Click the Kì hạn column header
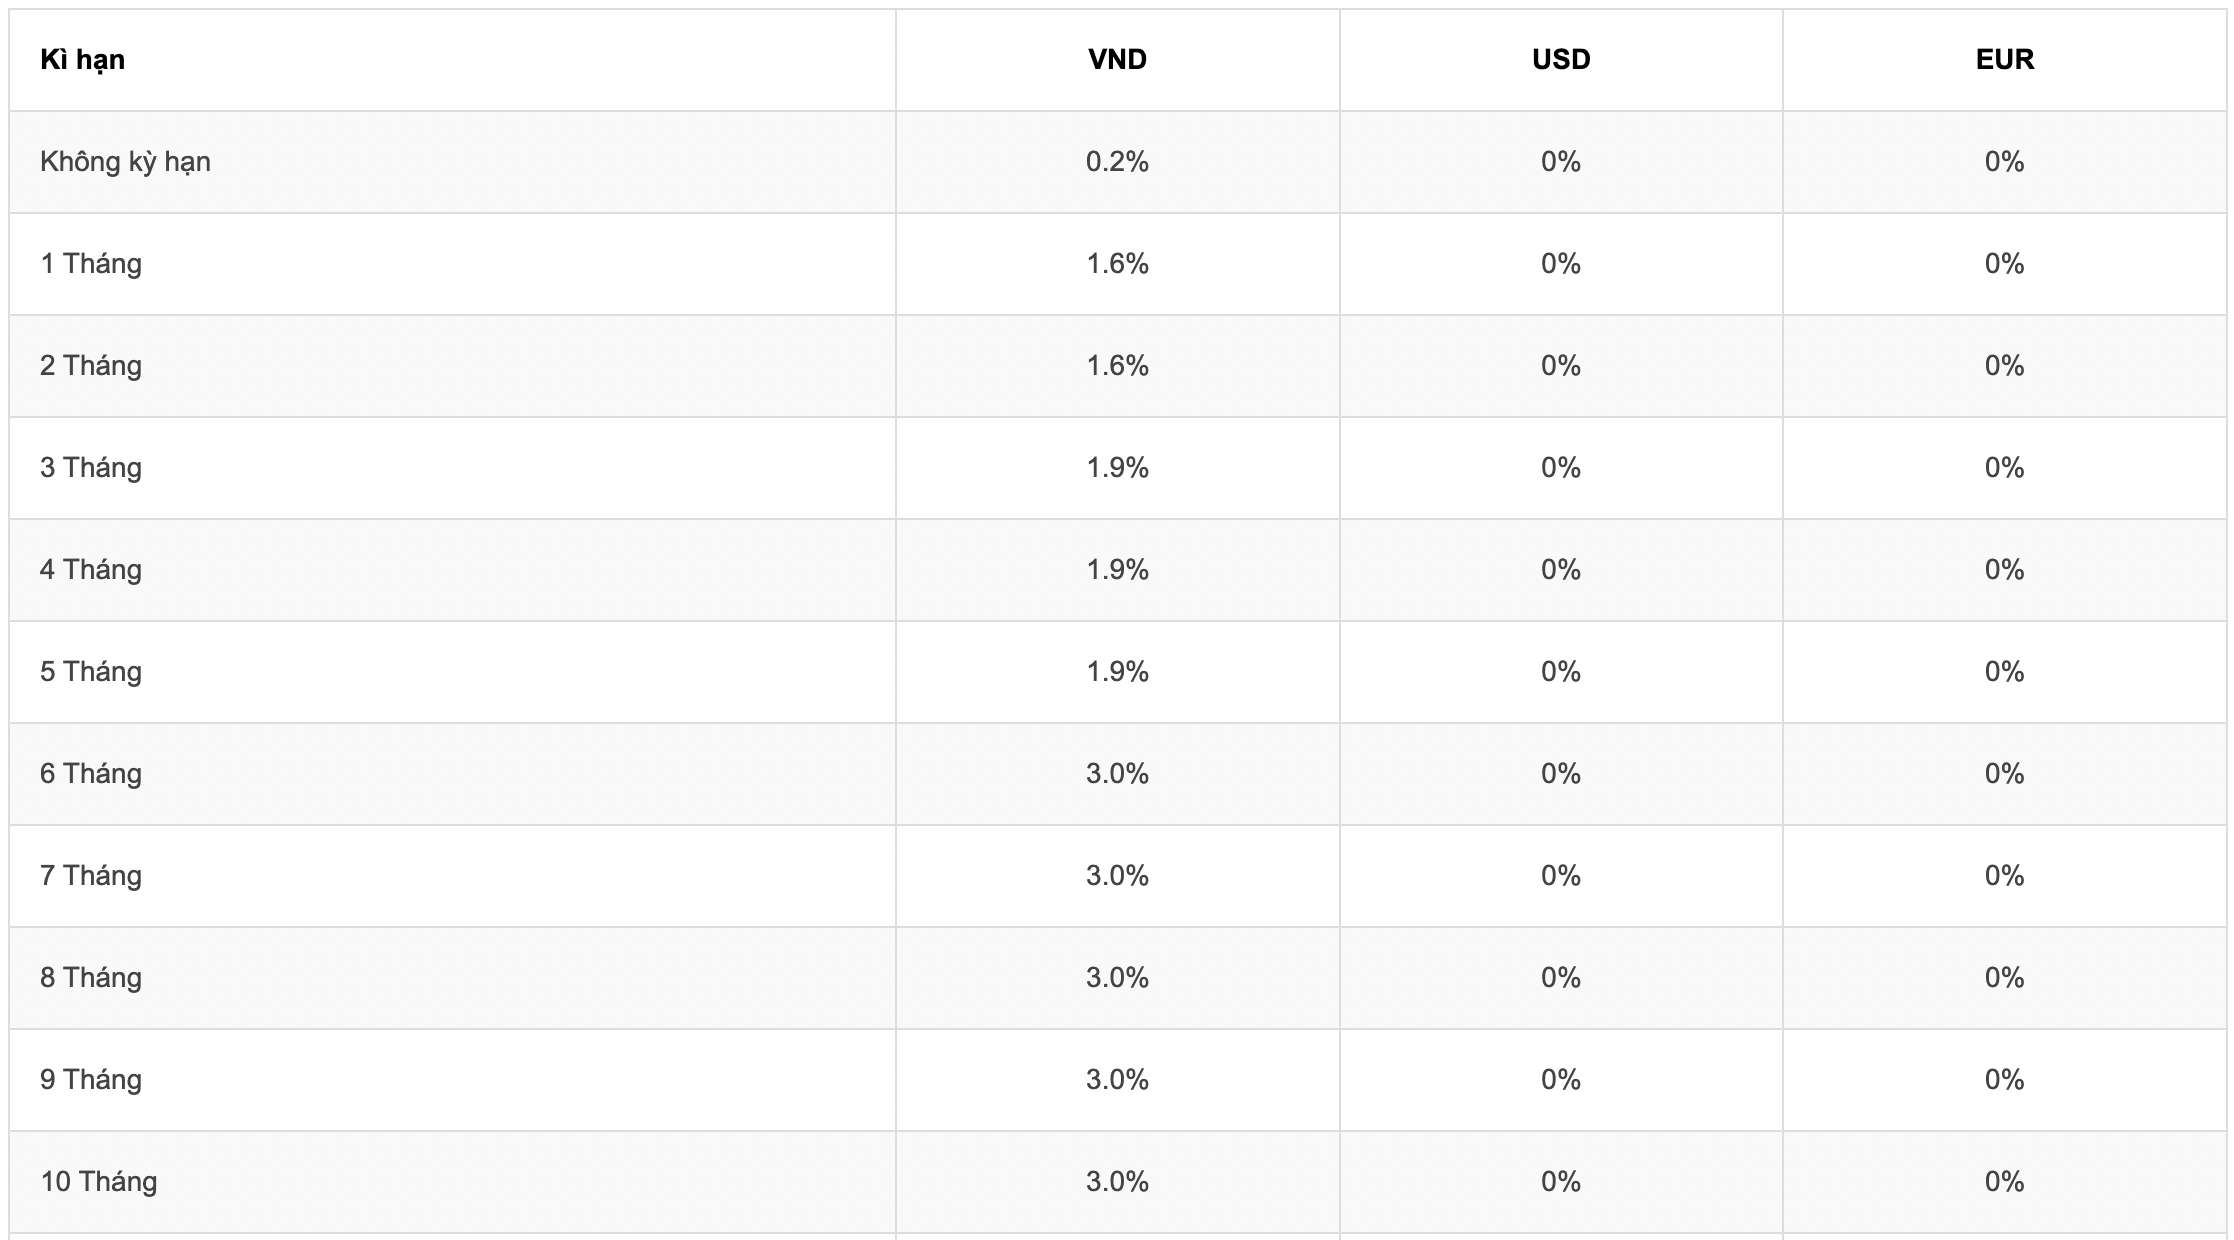 click(82, 60)
